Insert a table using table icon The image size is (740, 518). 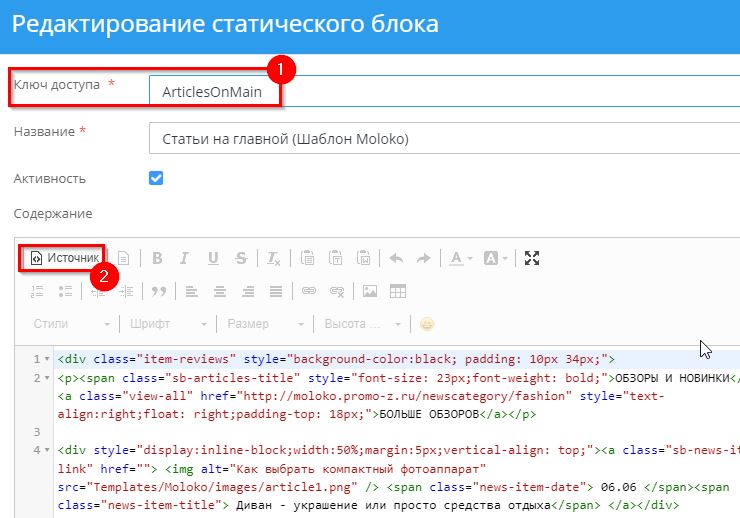(x=397, y=291)
